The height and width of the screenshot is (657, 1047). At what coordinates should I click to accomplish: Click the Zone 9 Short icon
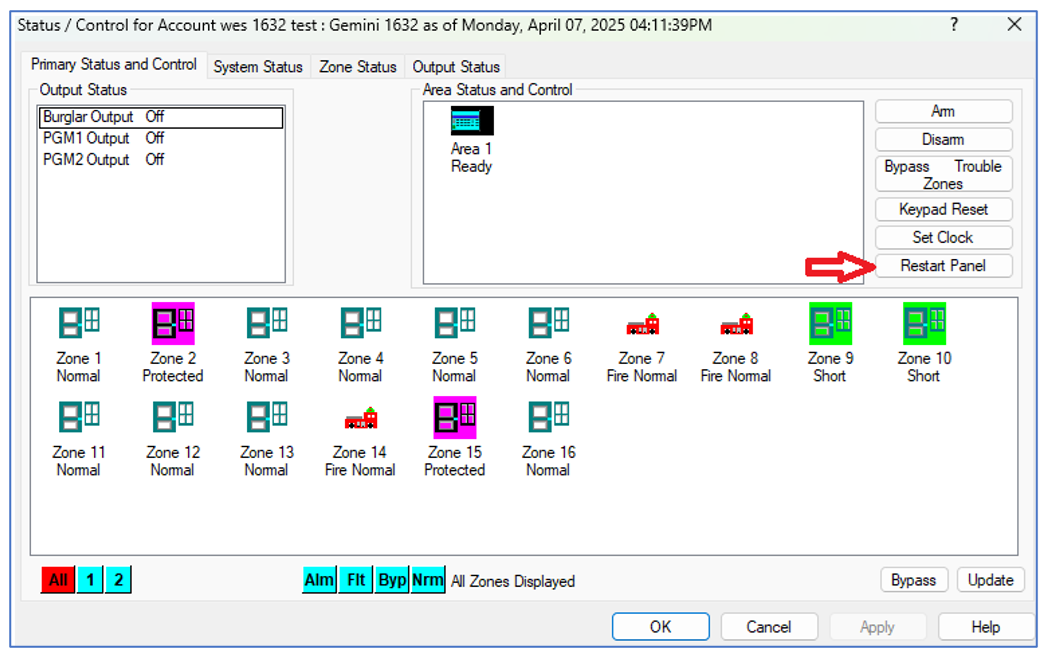point(829,323)
